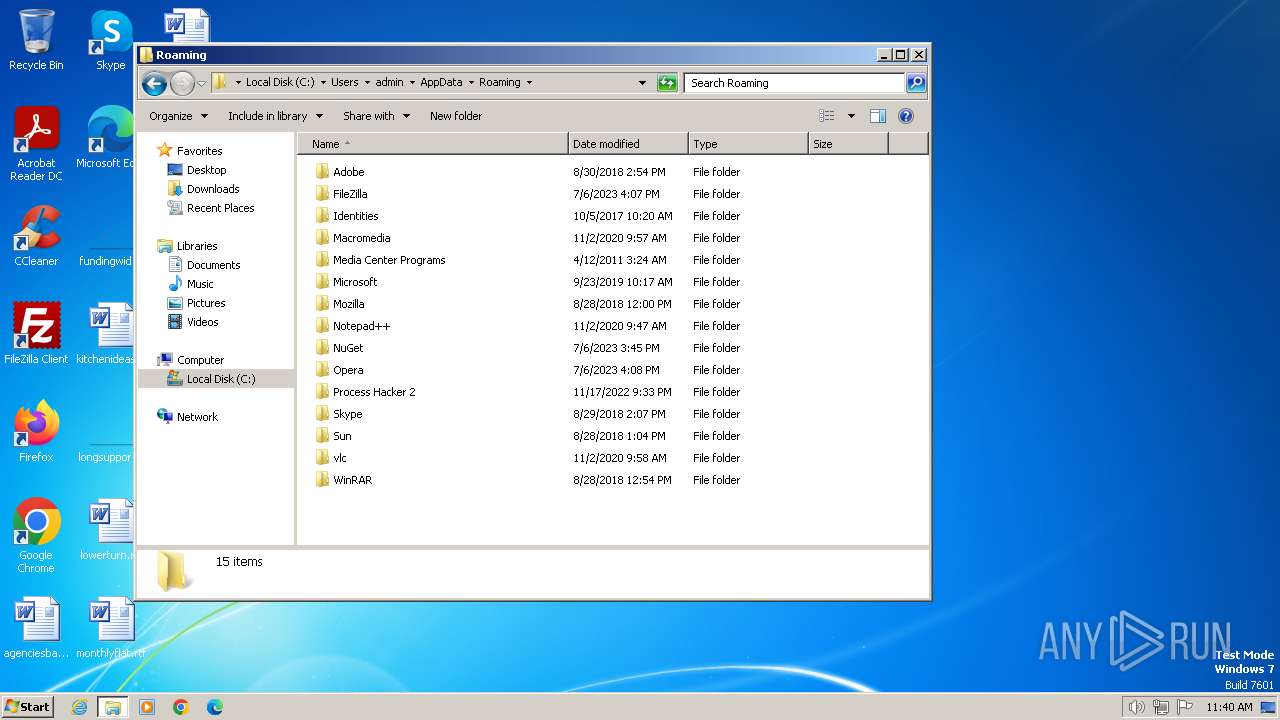Click the taskbar clock showing 11:40 AM

point(1229,707)
